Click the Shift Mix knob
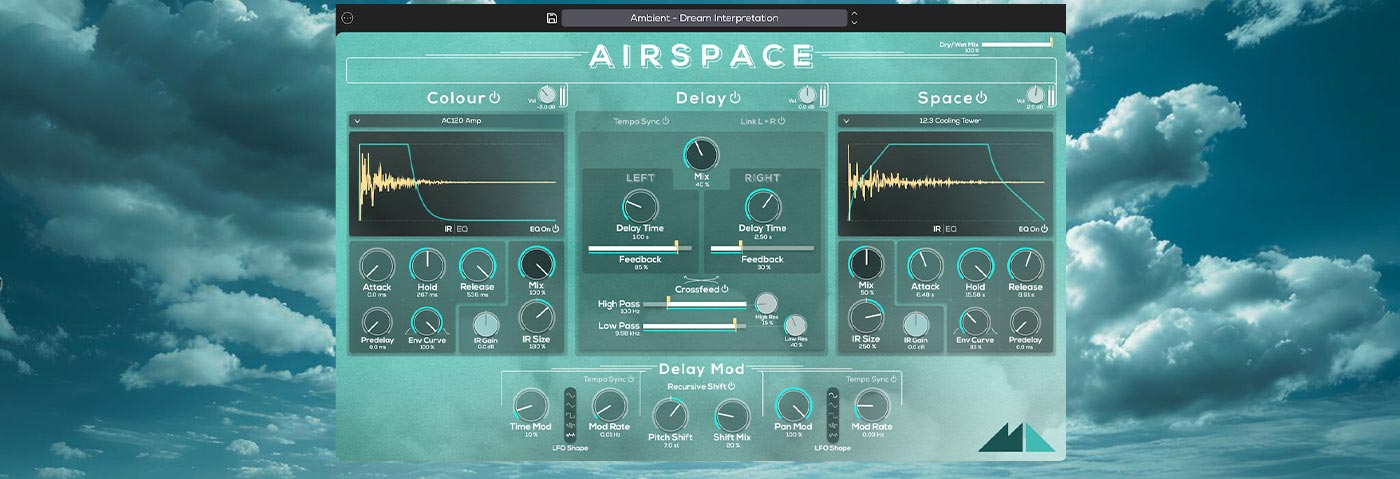Viewport: 1400px width, 479px height. pyautogui.click(x=732, y=414)
